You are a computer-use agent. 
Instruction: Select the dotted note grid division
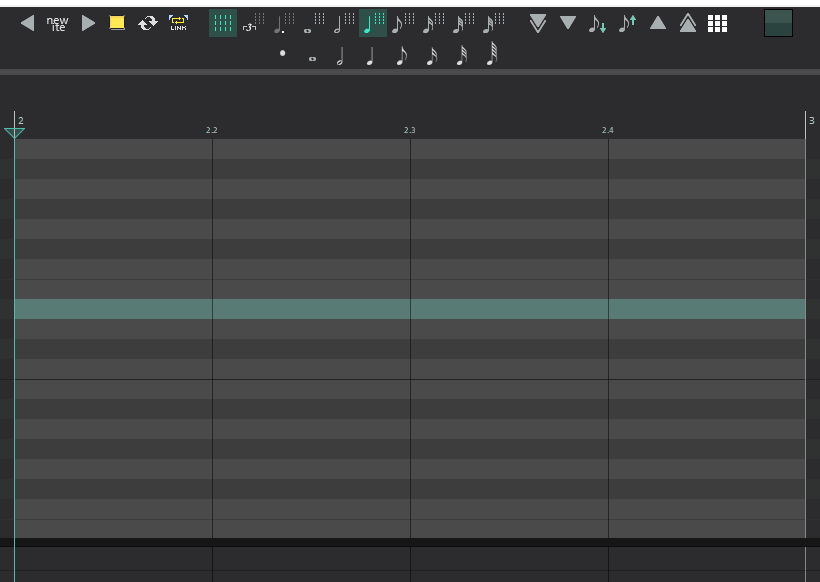(284, 23)
